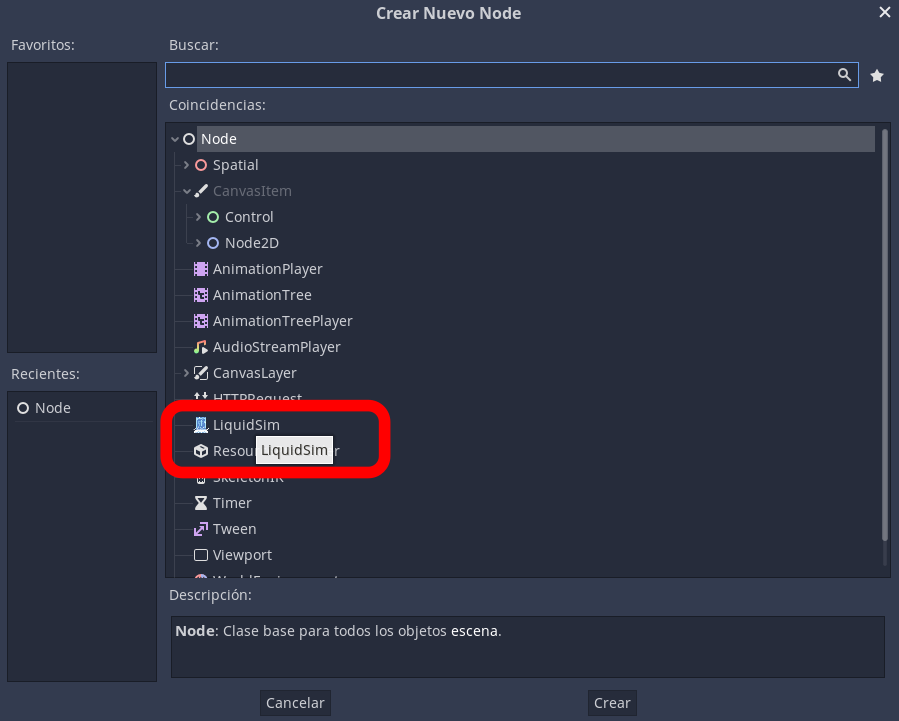The width and height of the screenshot is (899, 721).
Task: Expand the Control node branch
Action: point(198,217)
